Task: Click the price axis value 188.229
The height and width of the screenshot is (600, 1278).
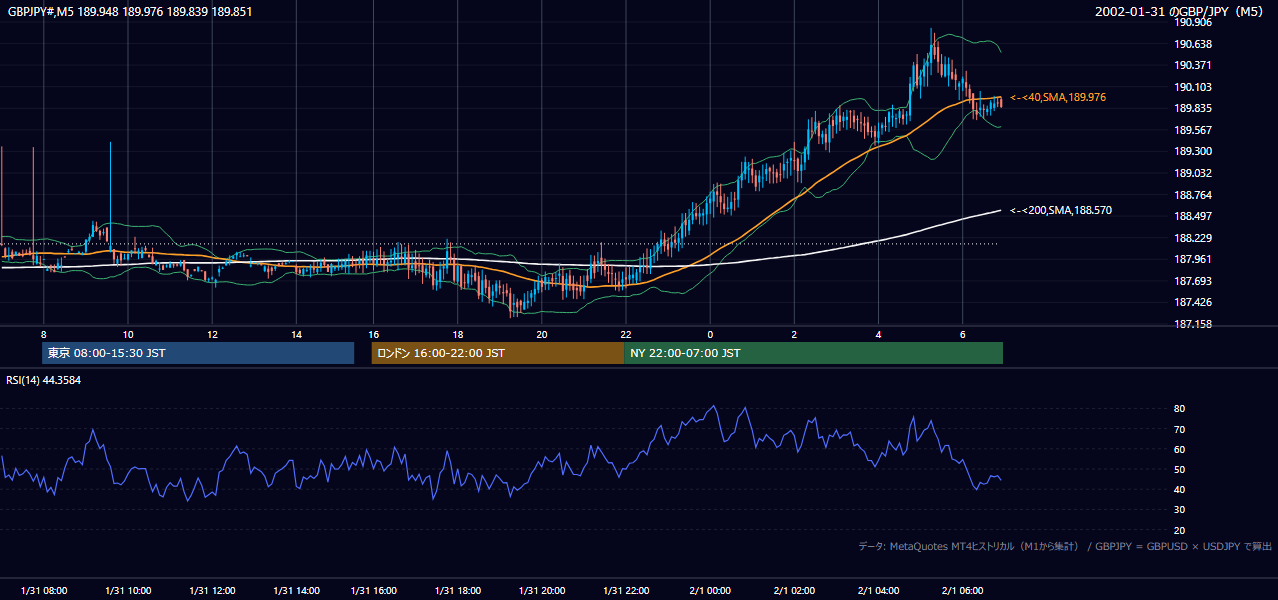Action: point(1193,238)
